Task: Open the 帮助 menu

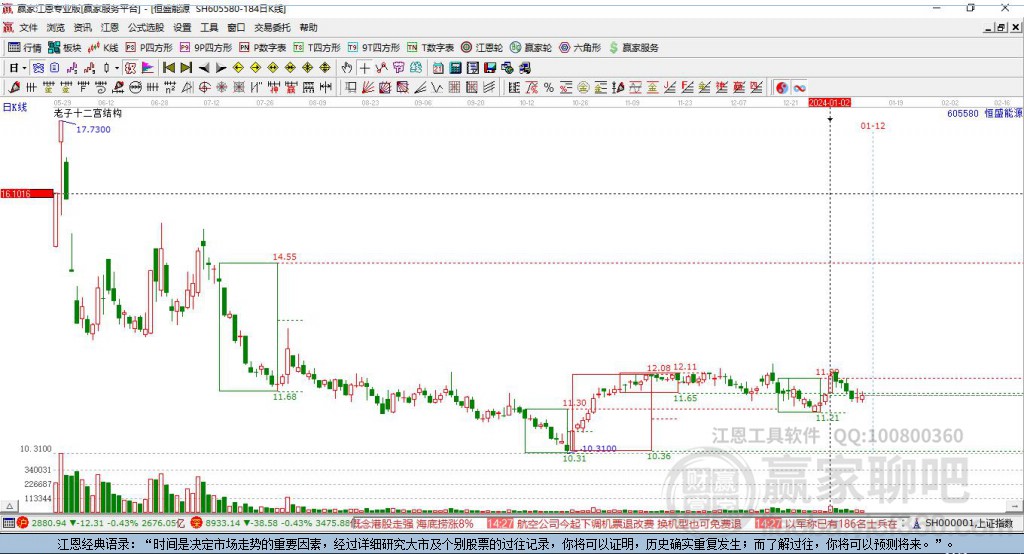Action: 308,27
